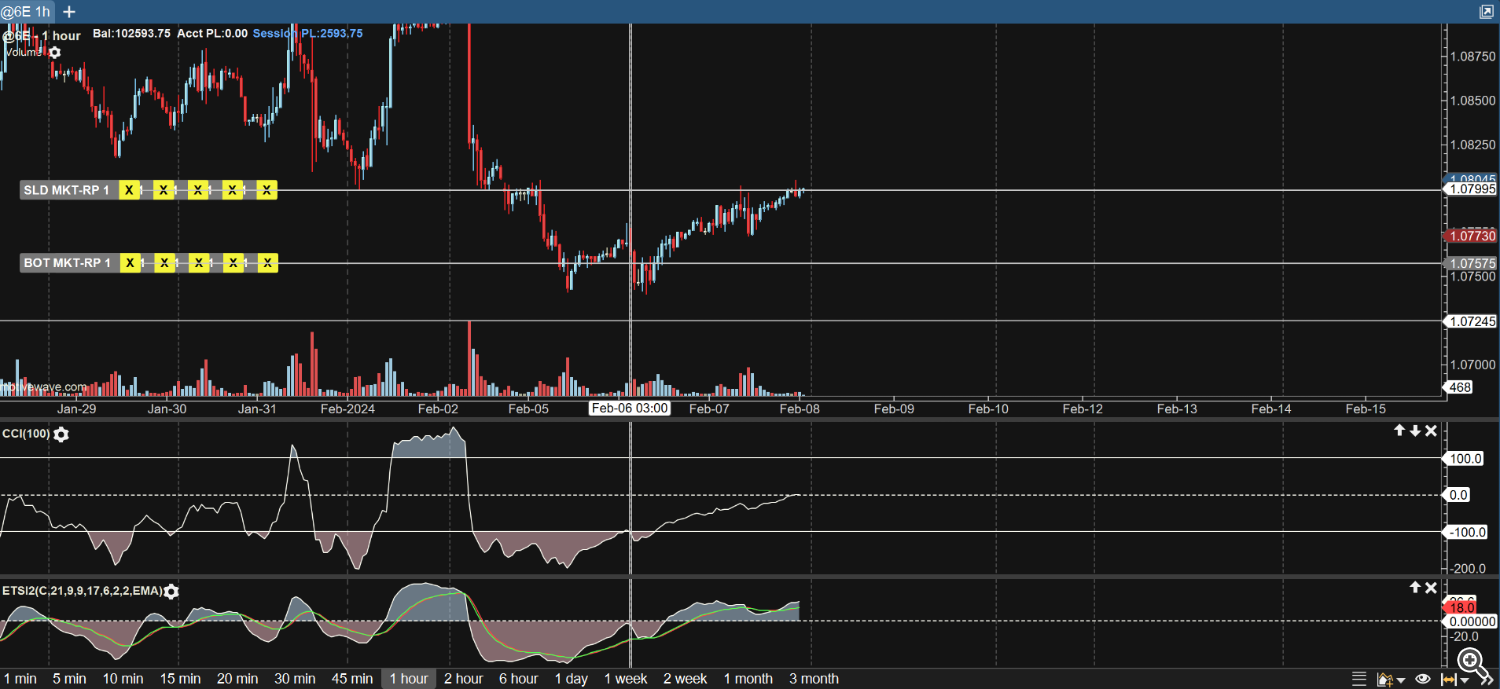This screenshot has width=1500, height=689.
Task: Cancel first X on SLD MKT-RP order
Action: [x=129, y=190]
